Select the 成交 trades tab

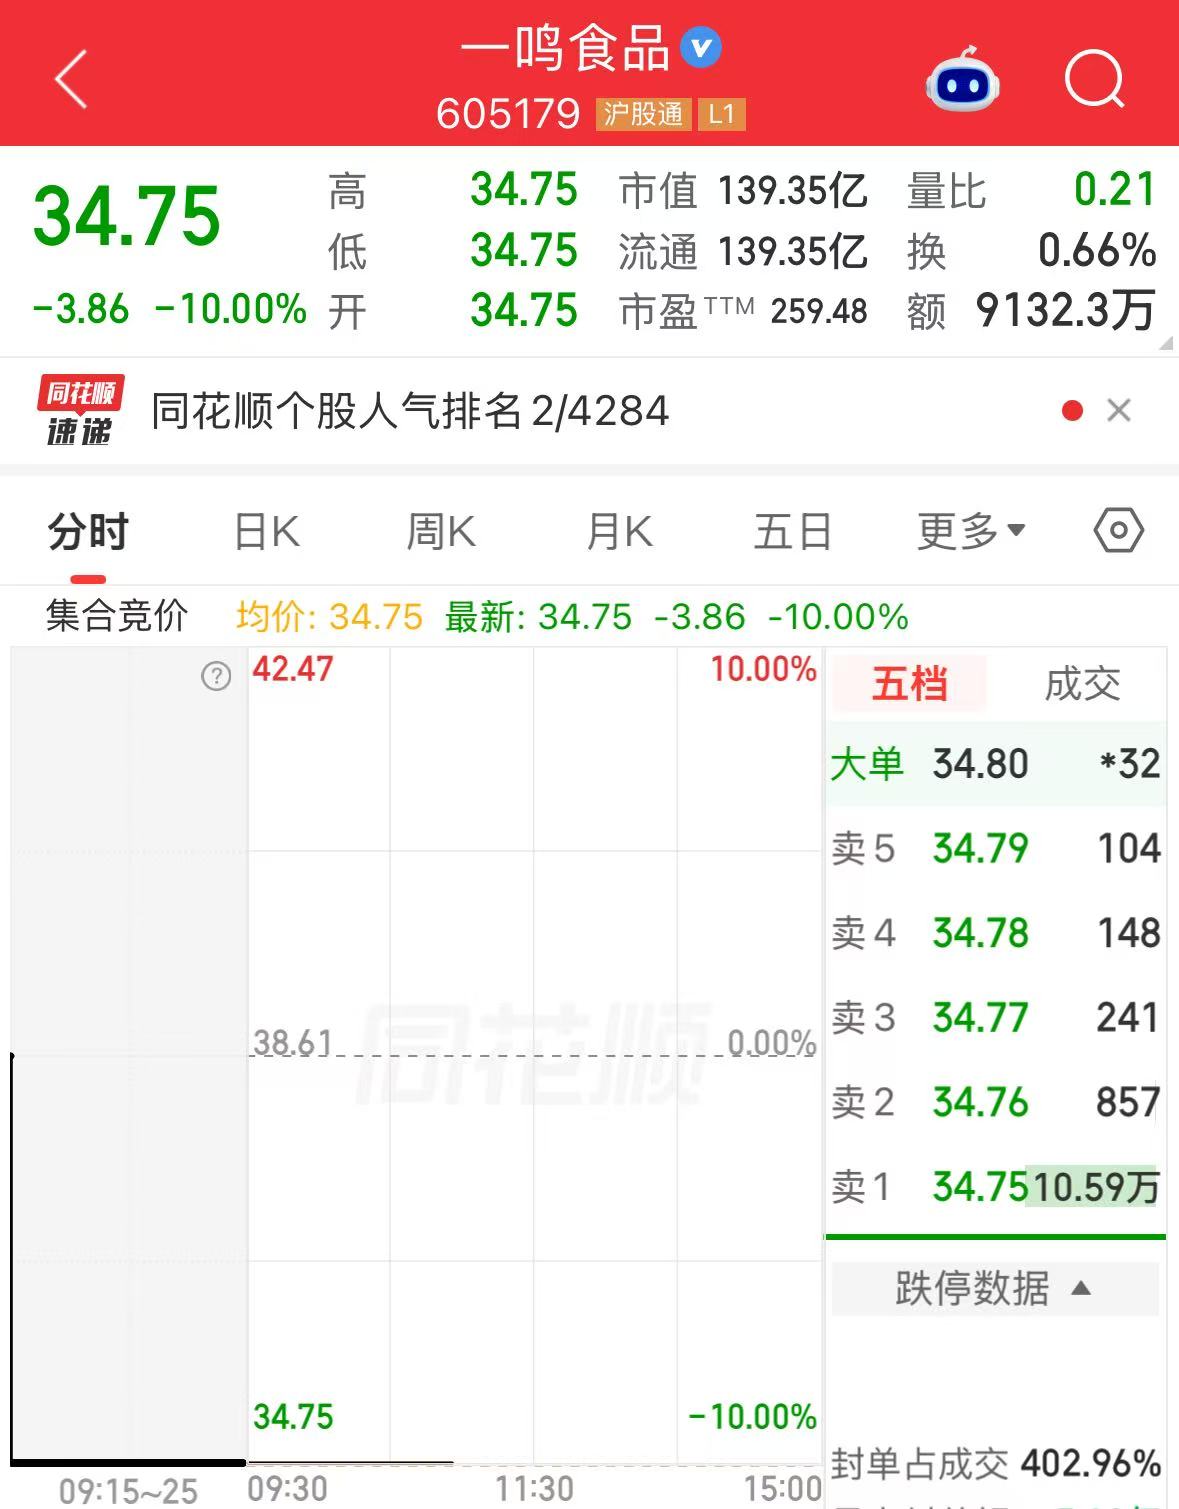tap(1082, 685)
